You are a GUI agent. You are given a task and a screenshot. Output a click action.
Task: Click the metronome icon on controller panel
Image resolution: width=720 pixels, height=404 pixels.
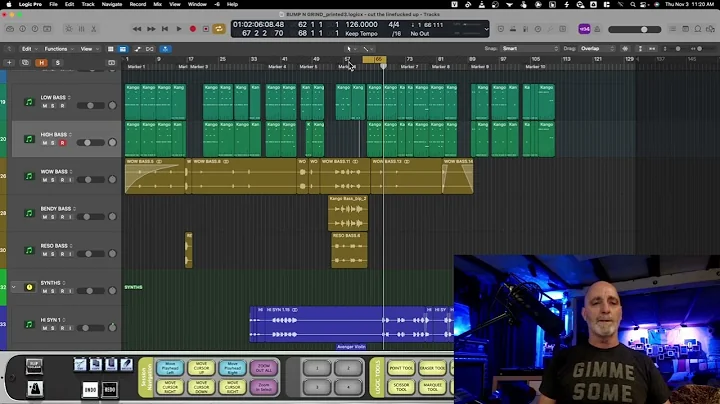point(34,388)
